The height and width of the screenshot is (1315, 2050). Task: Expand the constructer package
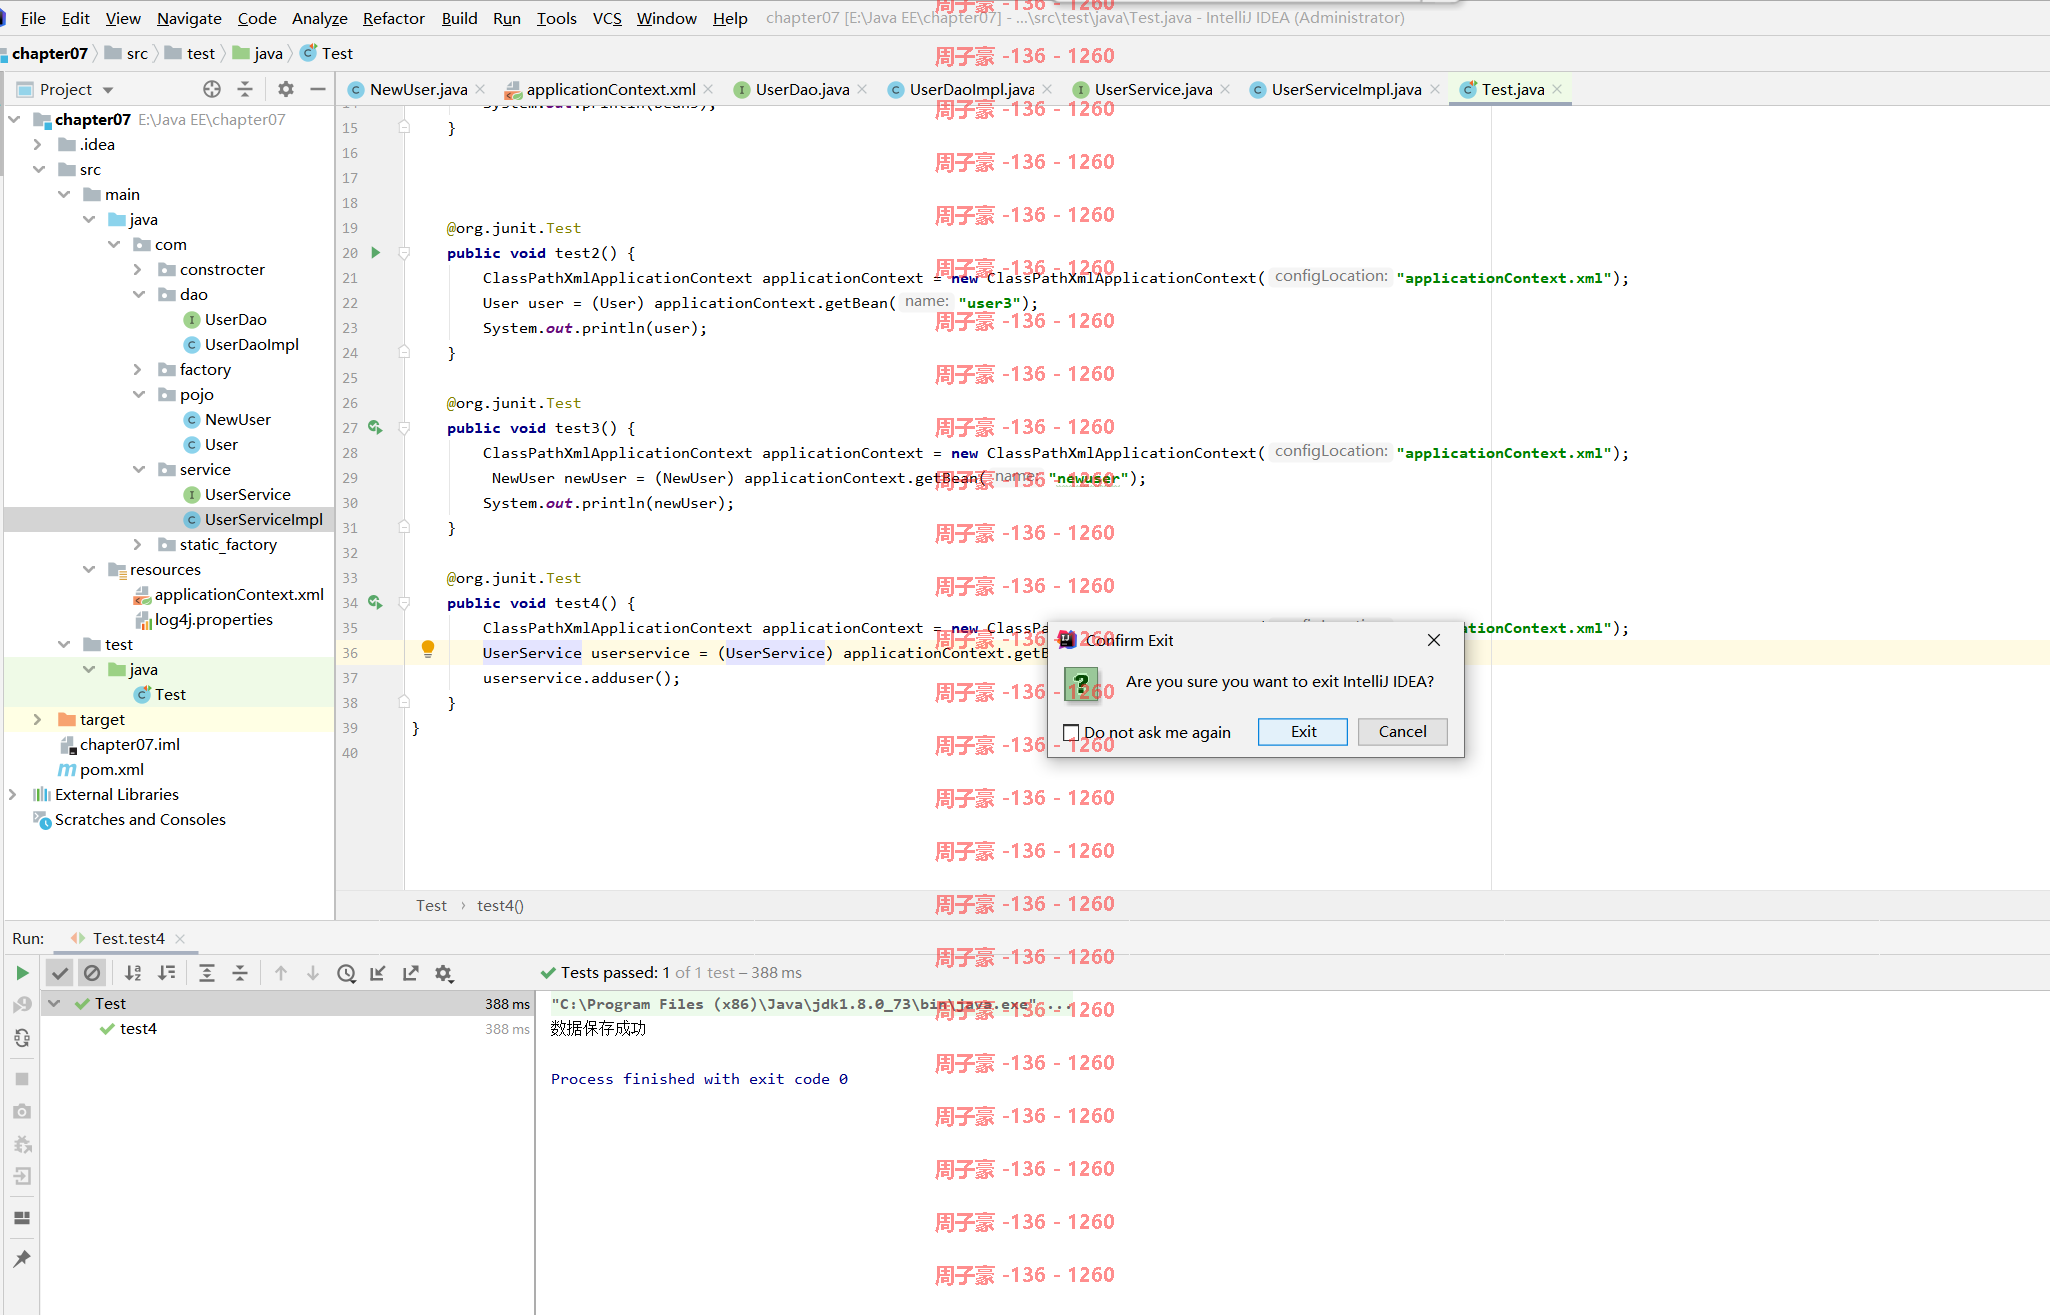[x=138, y=269]
